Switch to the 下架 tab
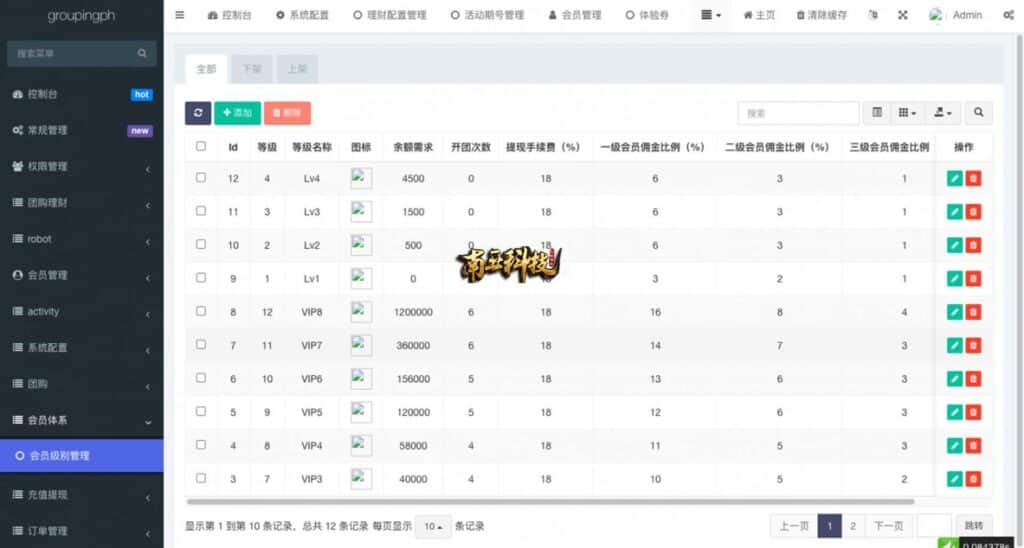 tap(249, 69)
